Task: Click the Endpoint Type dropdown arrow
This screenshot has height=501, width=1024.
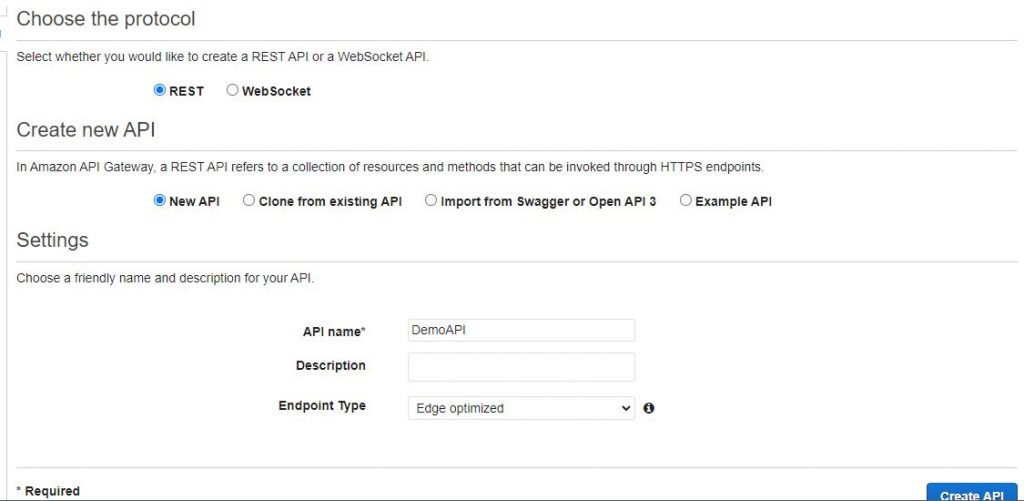Action: coord(626,408)
